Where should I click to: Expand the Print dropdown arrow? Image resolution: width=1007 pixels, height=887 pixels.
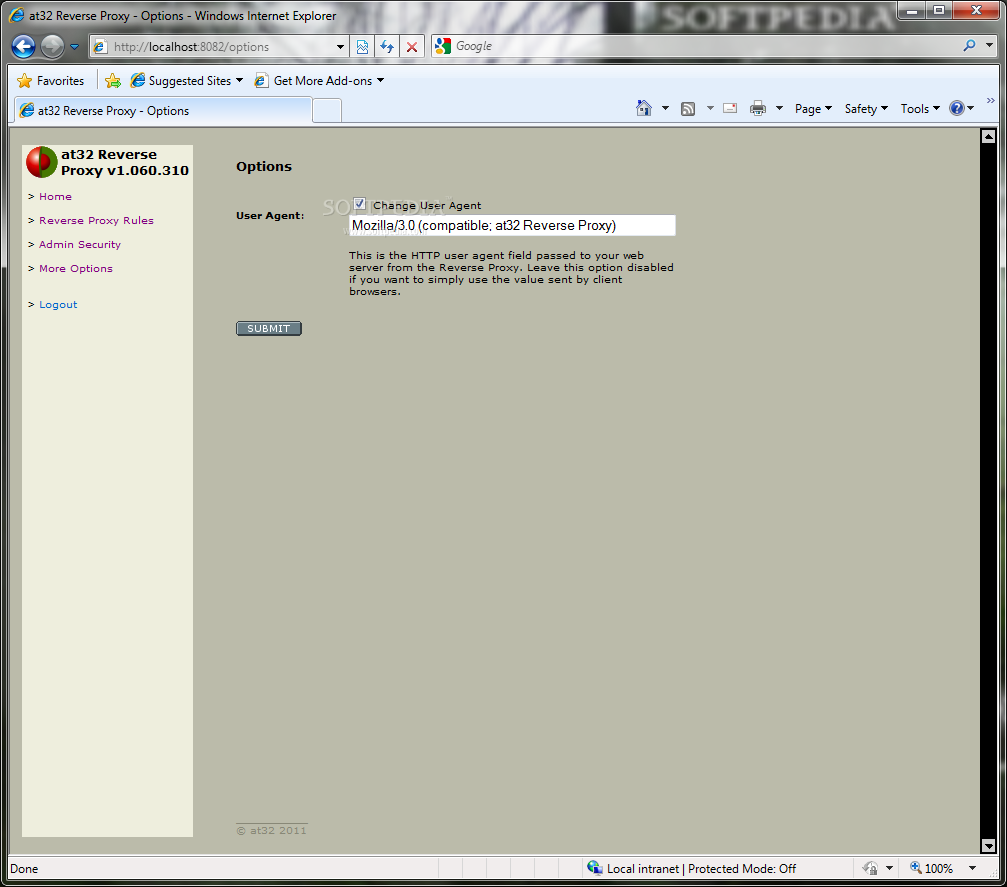(x=779, y=109)
